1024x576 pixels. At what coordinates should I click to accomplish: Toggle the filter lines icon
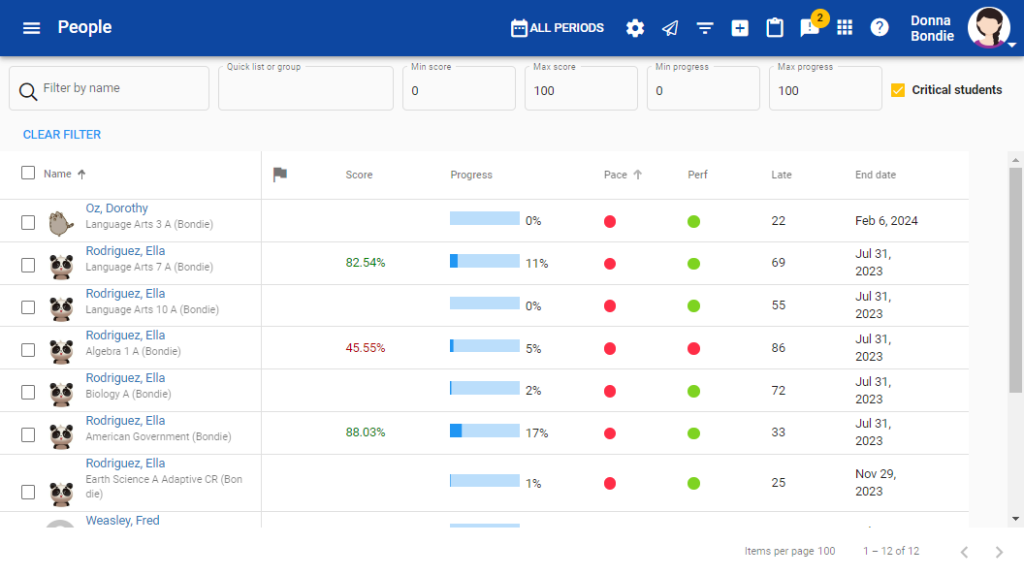click(x=705, y=28)
